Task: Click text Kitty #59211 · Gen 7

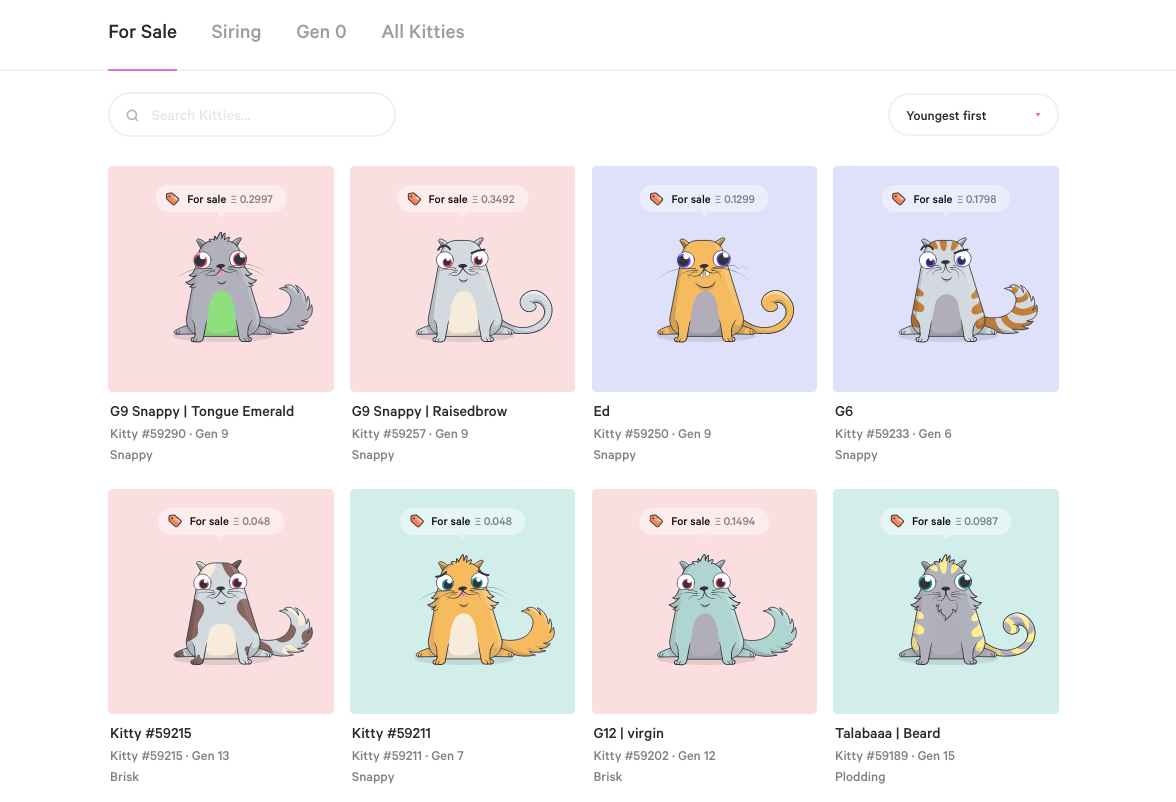Action: (x=407, y=755)
